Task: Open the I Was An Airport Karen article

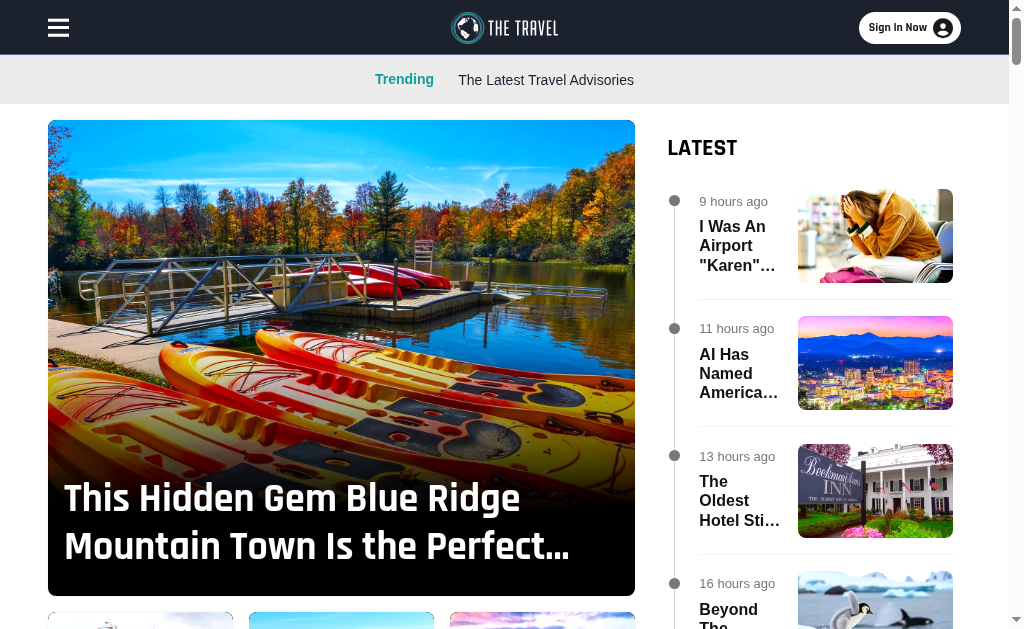Action: 737,246
